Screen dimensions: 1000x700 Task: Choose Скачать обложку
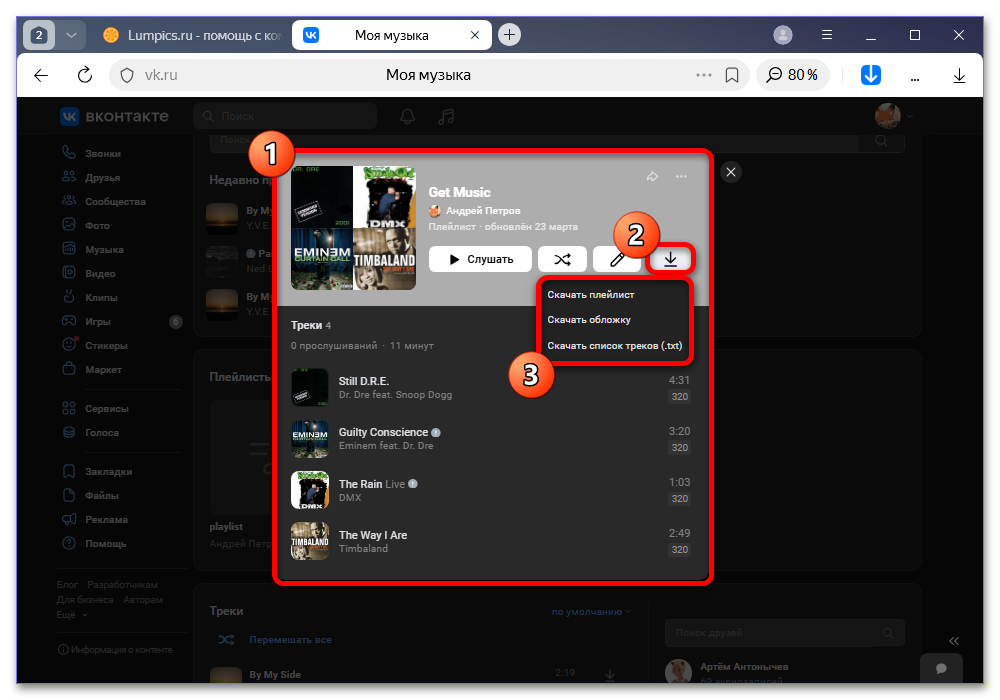click(589, 320)
